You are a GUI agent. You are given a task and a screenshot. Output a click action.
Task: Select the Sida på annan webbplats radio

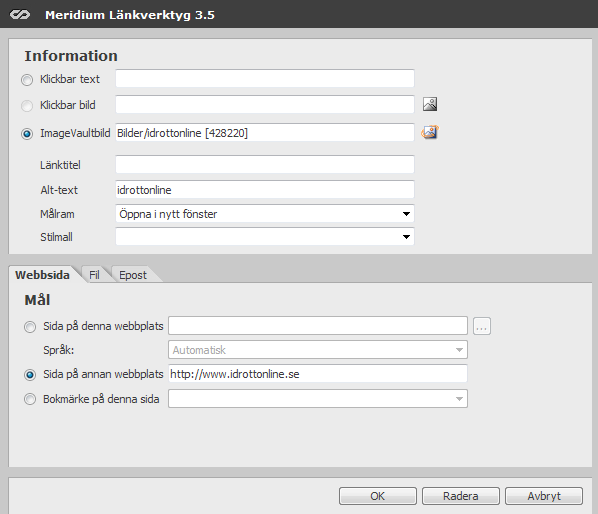tap(30, 375)
